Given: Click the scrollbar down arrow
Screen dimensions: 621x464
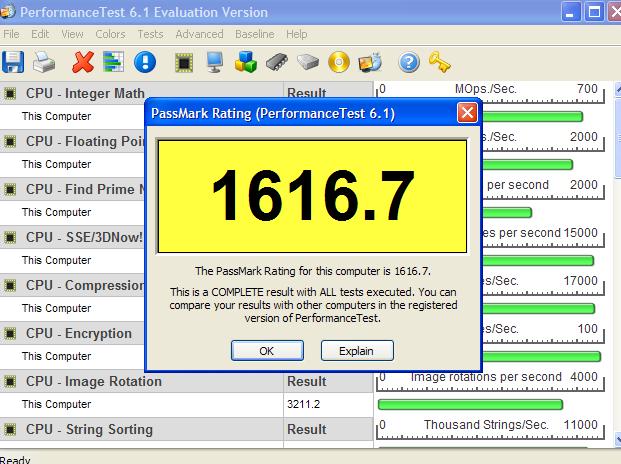Looking at the screenshot, I should coord(618,439).
